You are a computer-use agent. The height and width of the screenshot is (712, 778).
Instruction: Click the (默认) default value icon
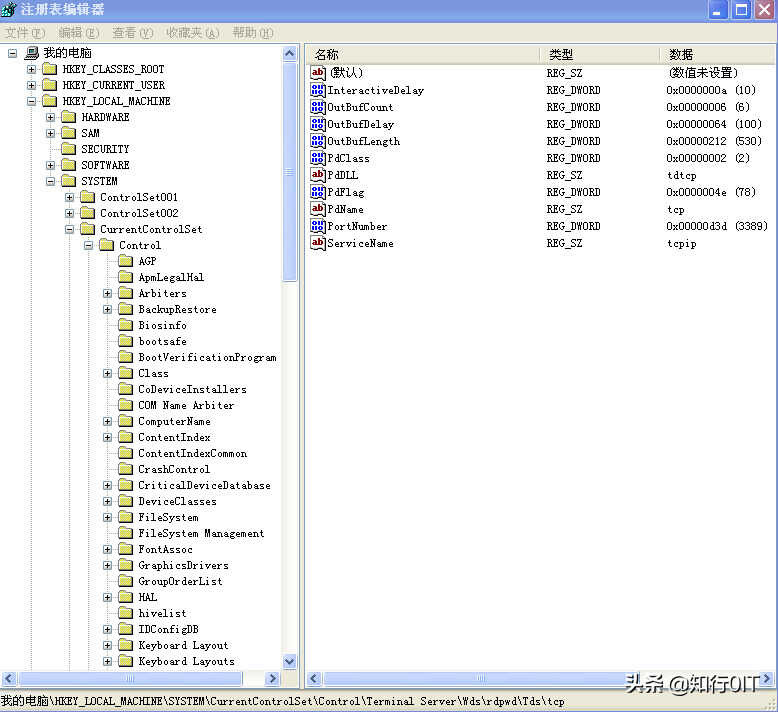(x=318, y=72)
